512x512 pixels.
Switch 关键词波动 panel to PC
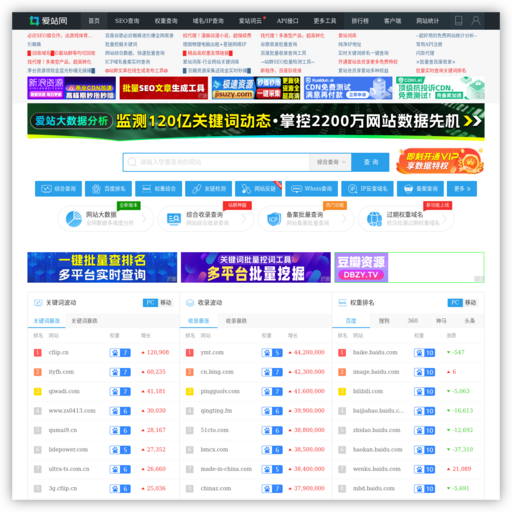[150, 303]
